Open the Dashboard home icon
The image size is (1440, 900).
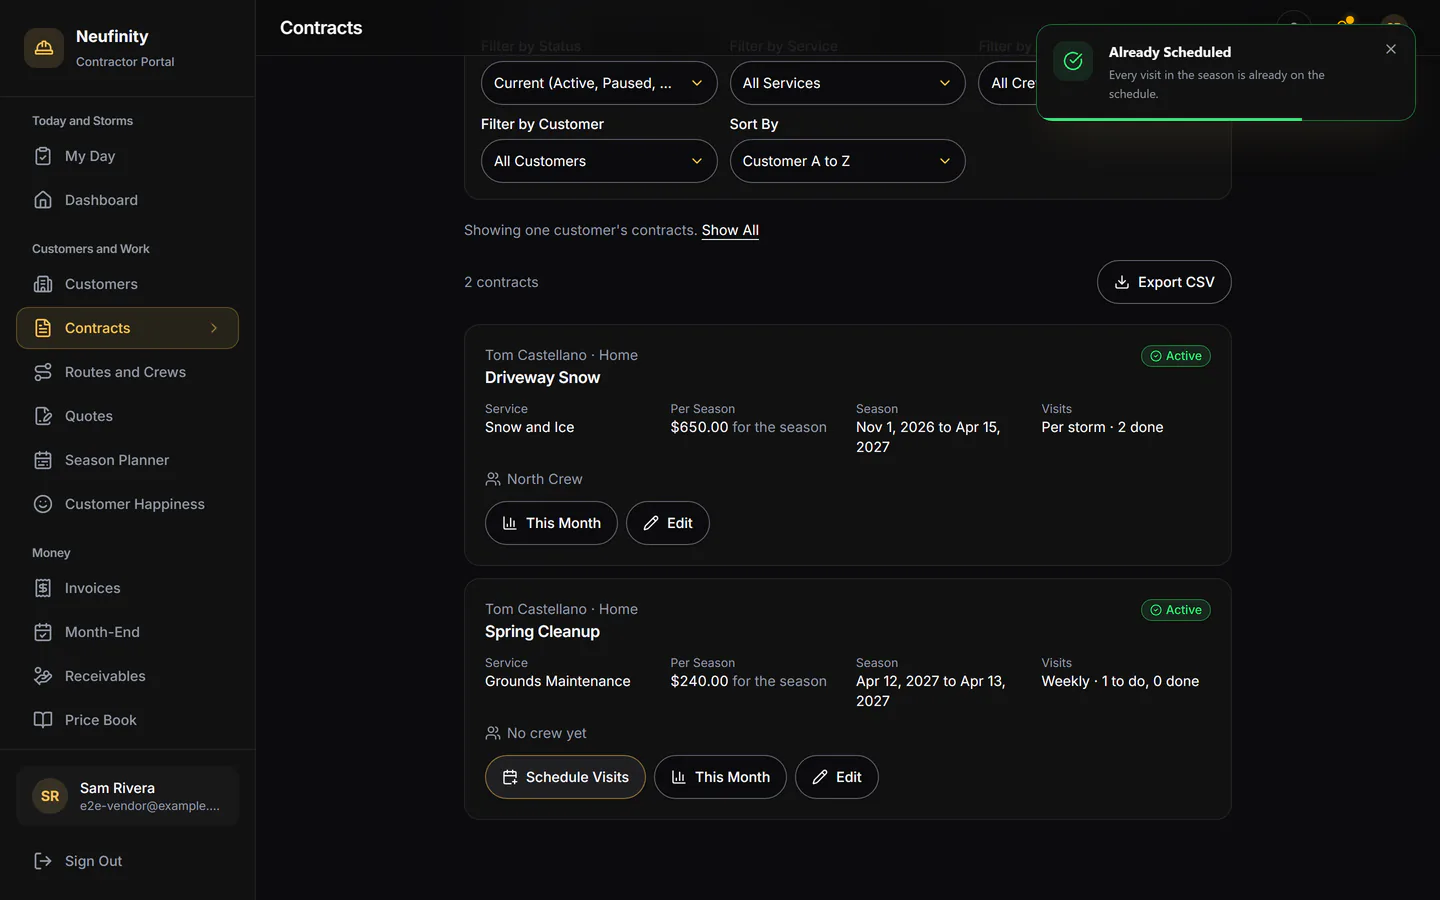pyautogui.click(x=43, y=200)
